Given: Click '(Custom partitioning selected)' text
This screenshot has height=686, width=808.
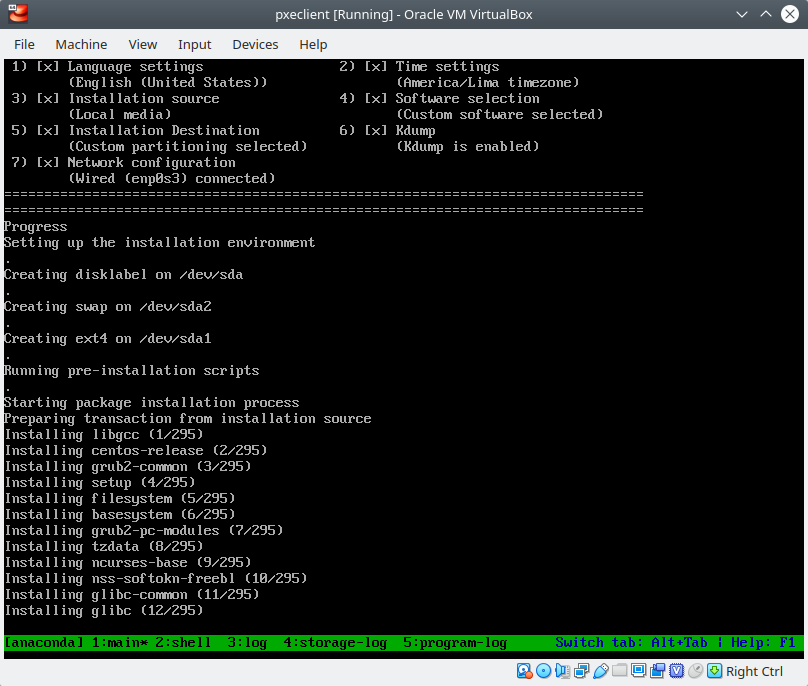Looking at the screenshot, I should (x=188, y=147).
